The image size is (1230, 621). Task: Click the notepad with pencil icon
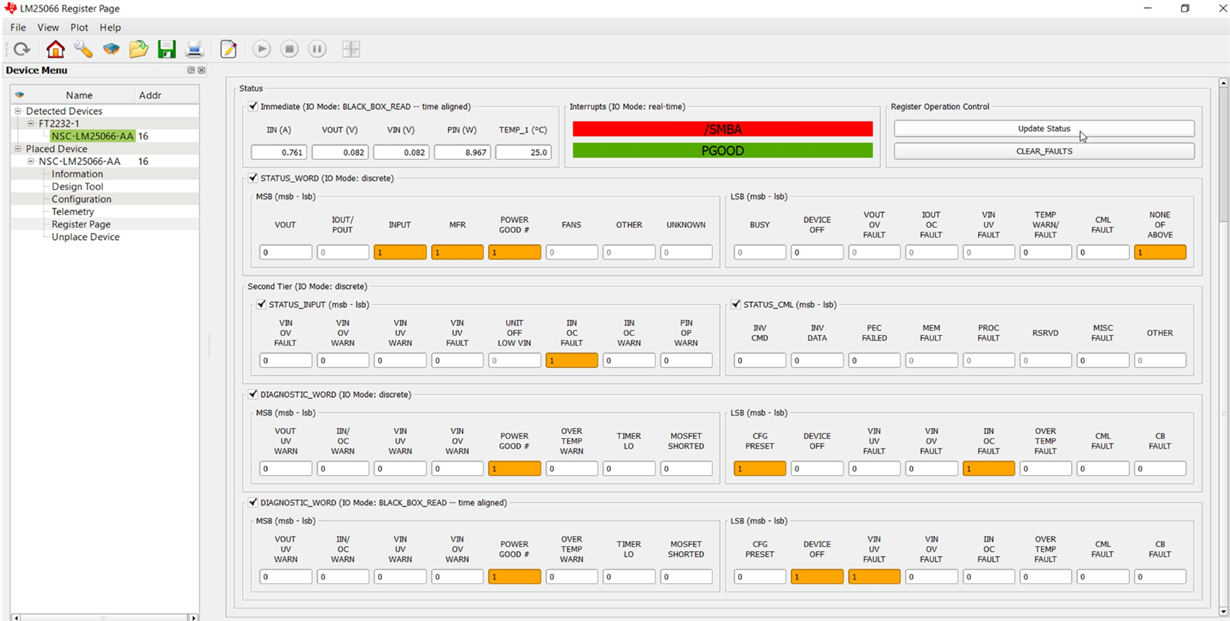pos(228,49)
